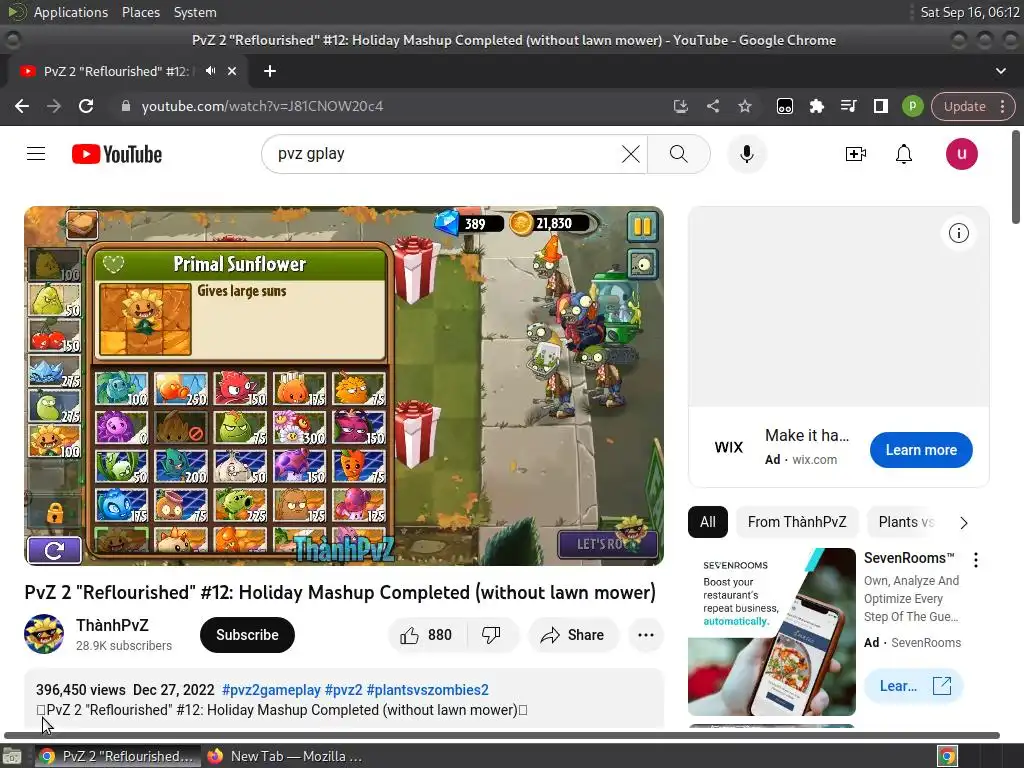Image resolution: width=1024 pixels, height=768 pixels.
Task: Open ThànhPvZ channel avatar
Action: (44, 633)
